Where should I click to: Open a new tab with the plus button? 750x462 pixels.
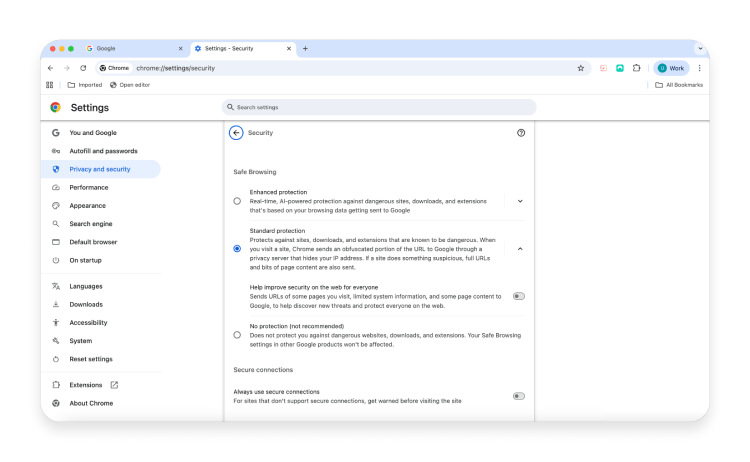coord(305,48)
